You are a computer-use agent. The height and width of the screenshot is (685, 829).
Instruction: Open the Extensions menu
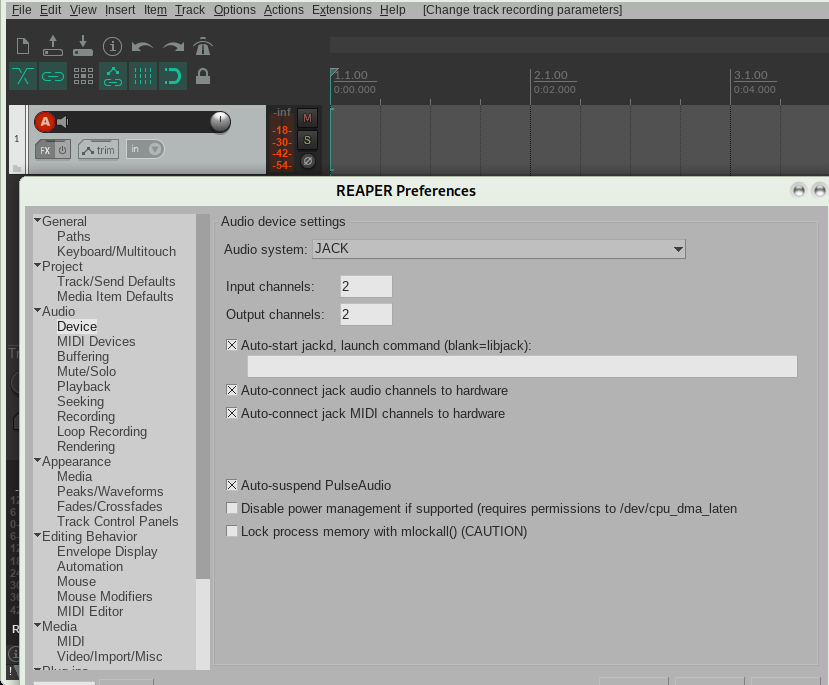coord(342,10)
